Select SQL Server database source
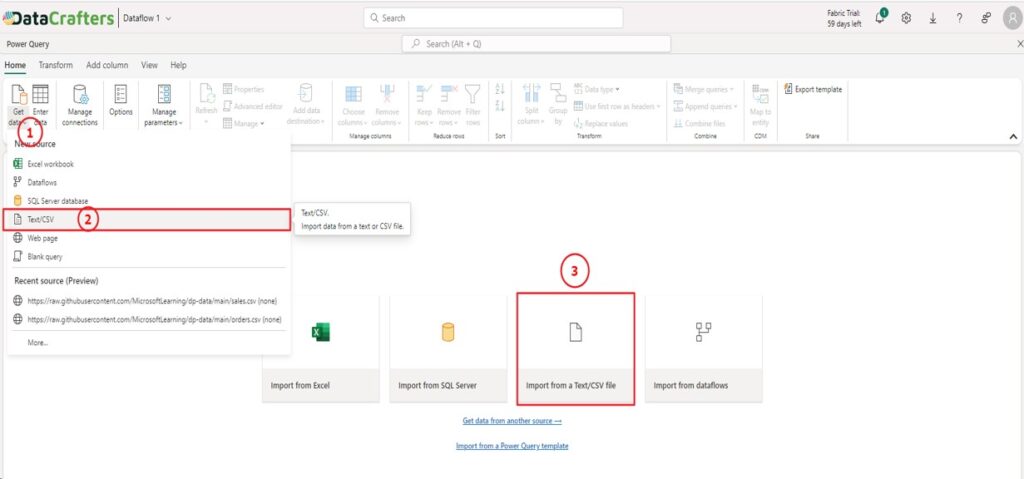 click(149, 201)
